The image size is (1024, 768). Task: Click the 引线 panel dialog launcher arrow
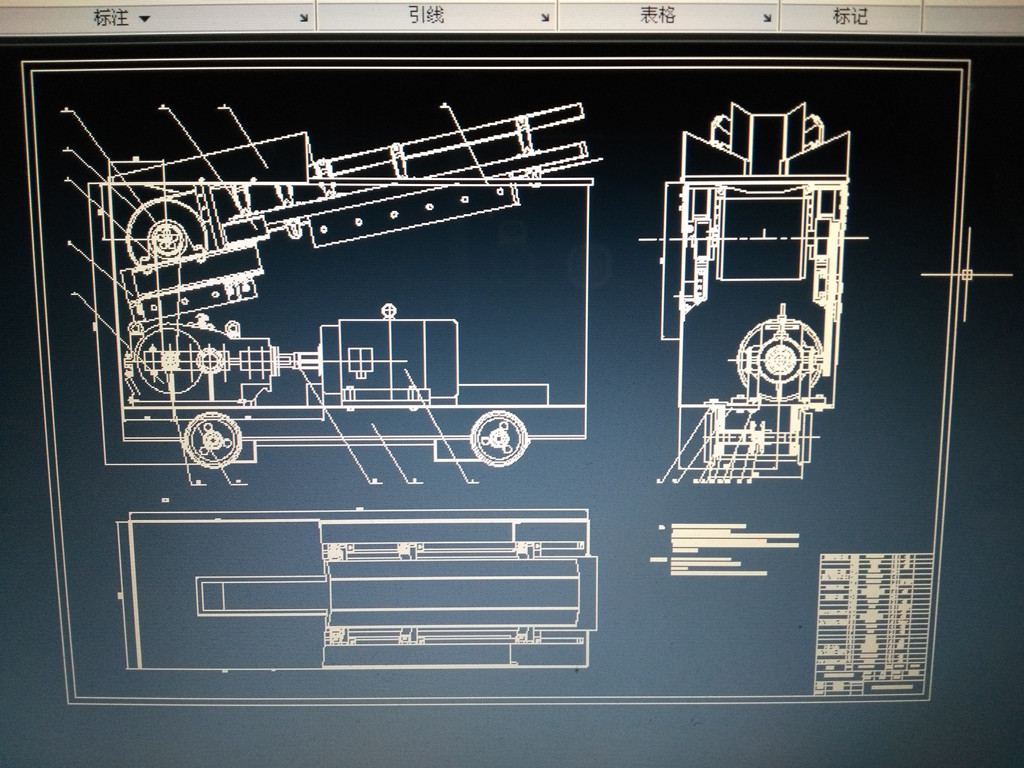point(545,17)
